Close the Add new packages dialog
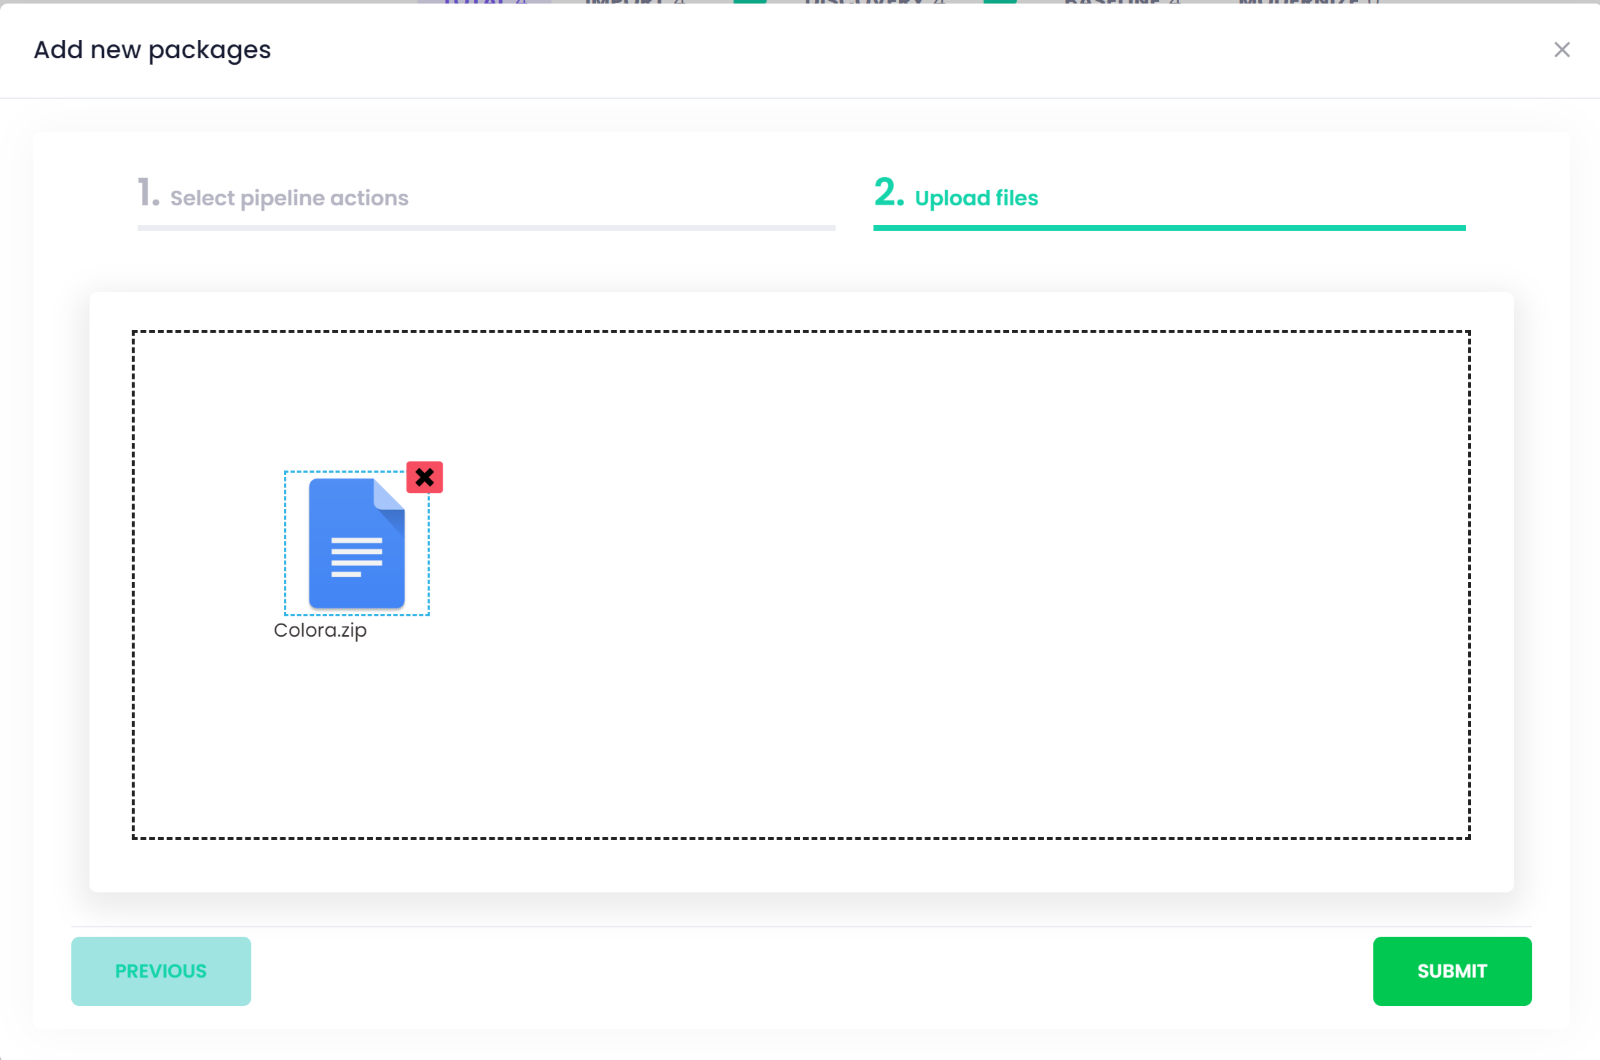1600x1060 pixels. 1561,50
